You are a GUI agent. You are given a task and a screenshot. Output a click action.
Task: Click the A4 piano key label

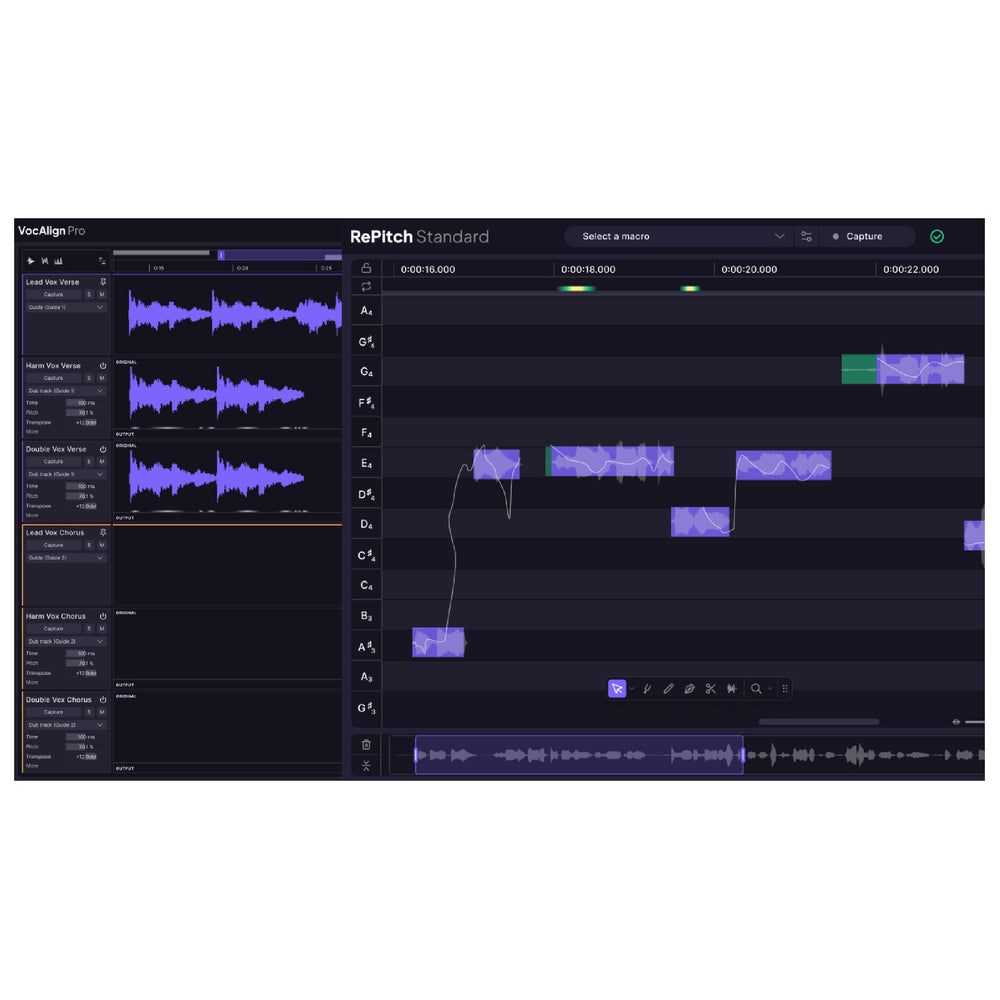click(366, 311)
